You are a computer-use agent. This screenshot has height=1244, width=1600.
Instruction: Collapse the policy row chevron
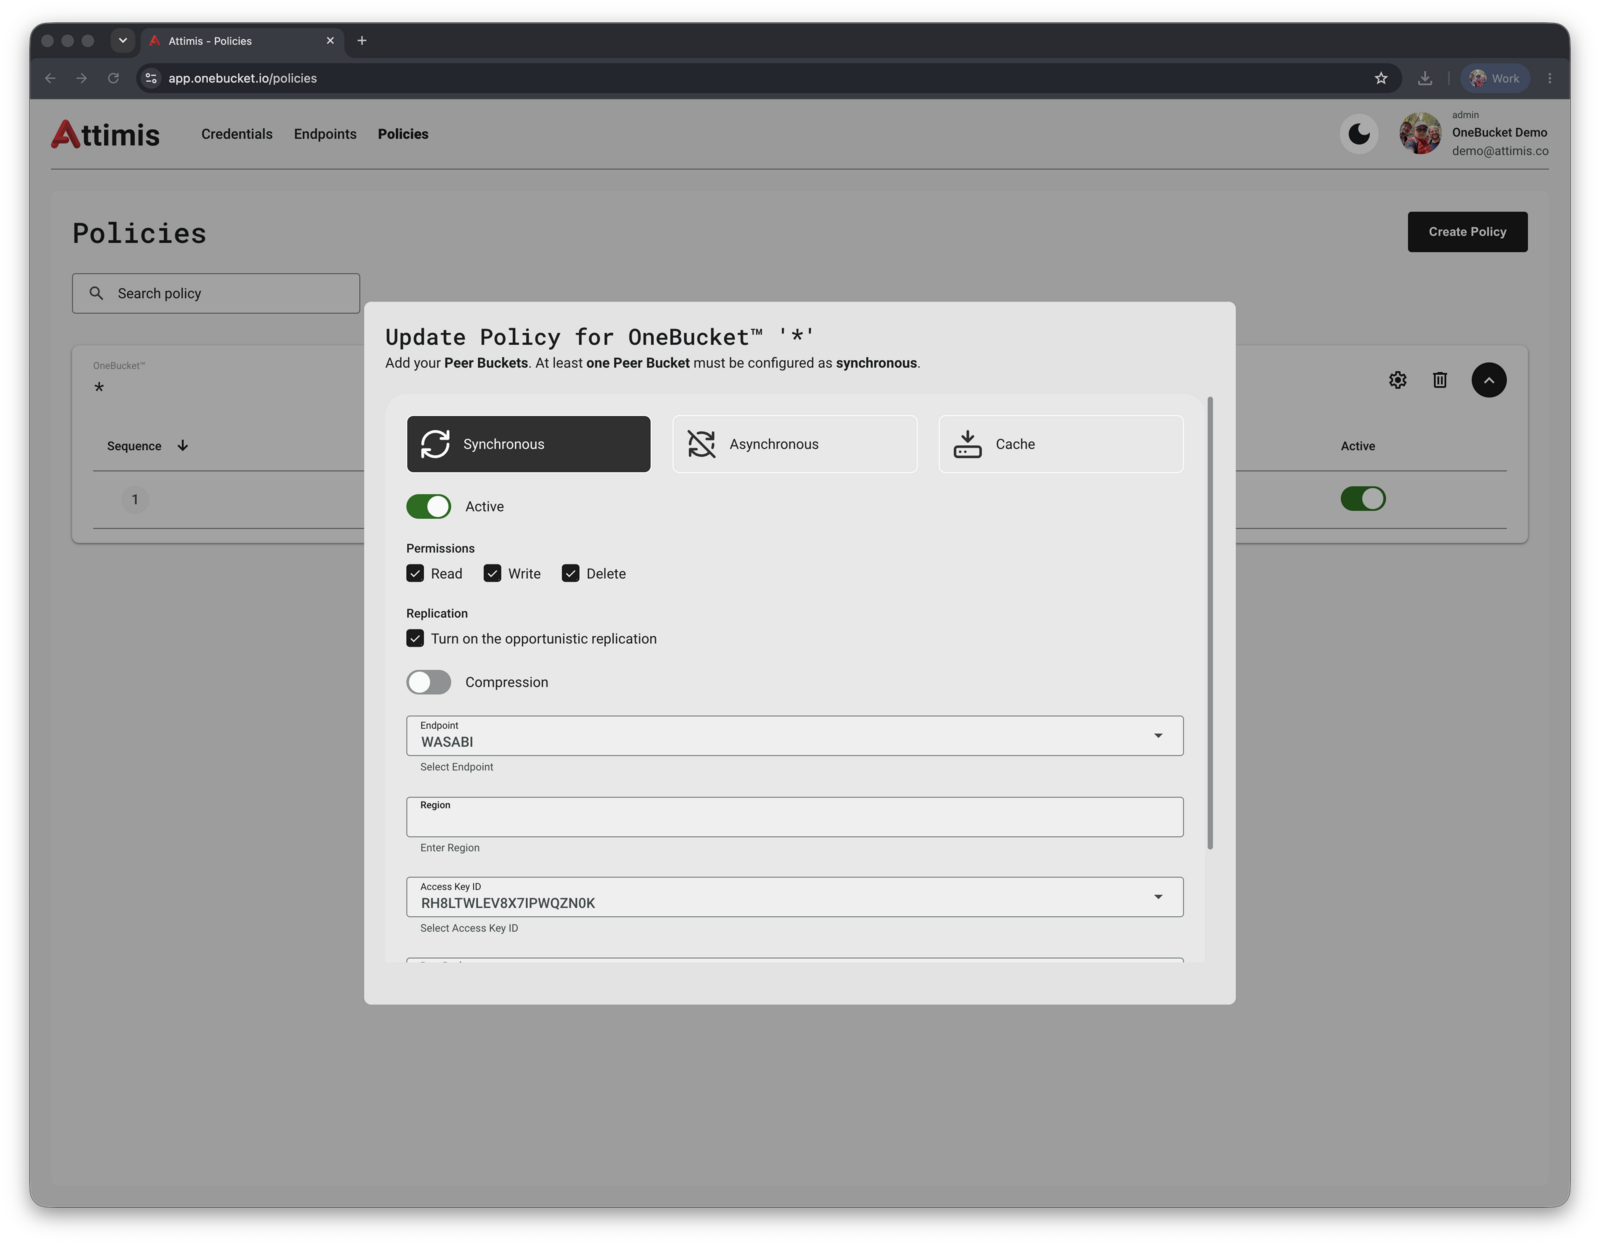(1489, 380)
